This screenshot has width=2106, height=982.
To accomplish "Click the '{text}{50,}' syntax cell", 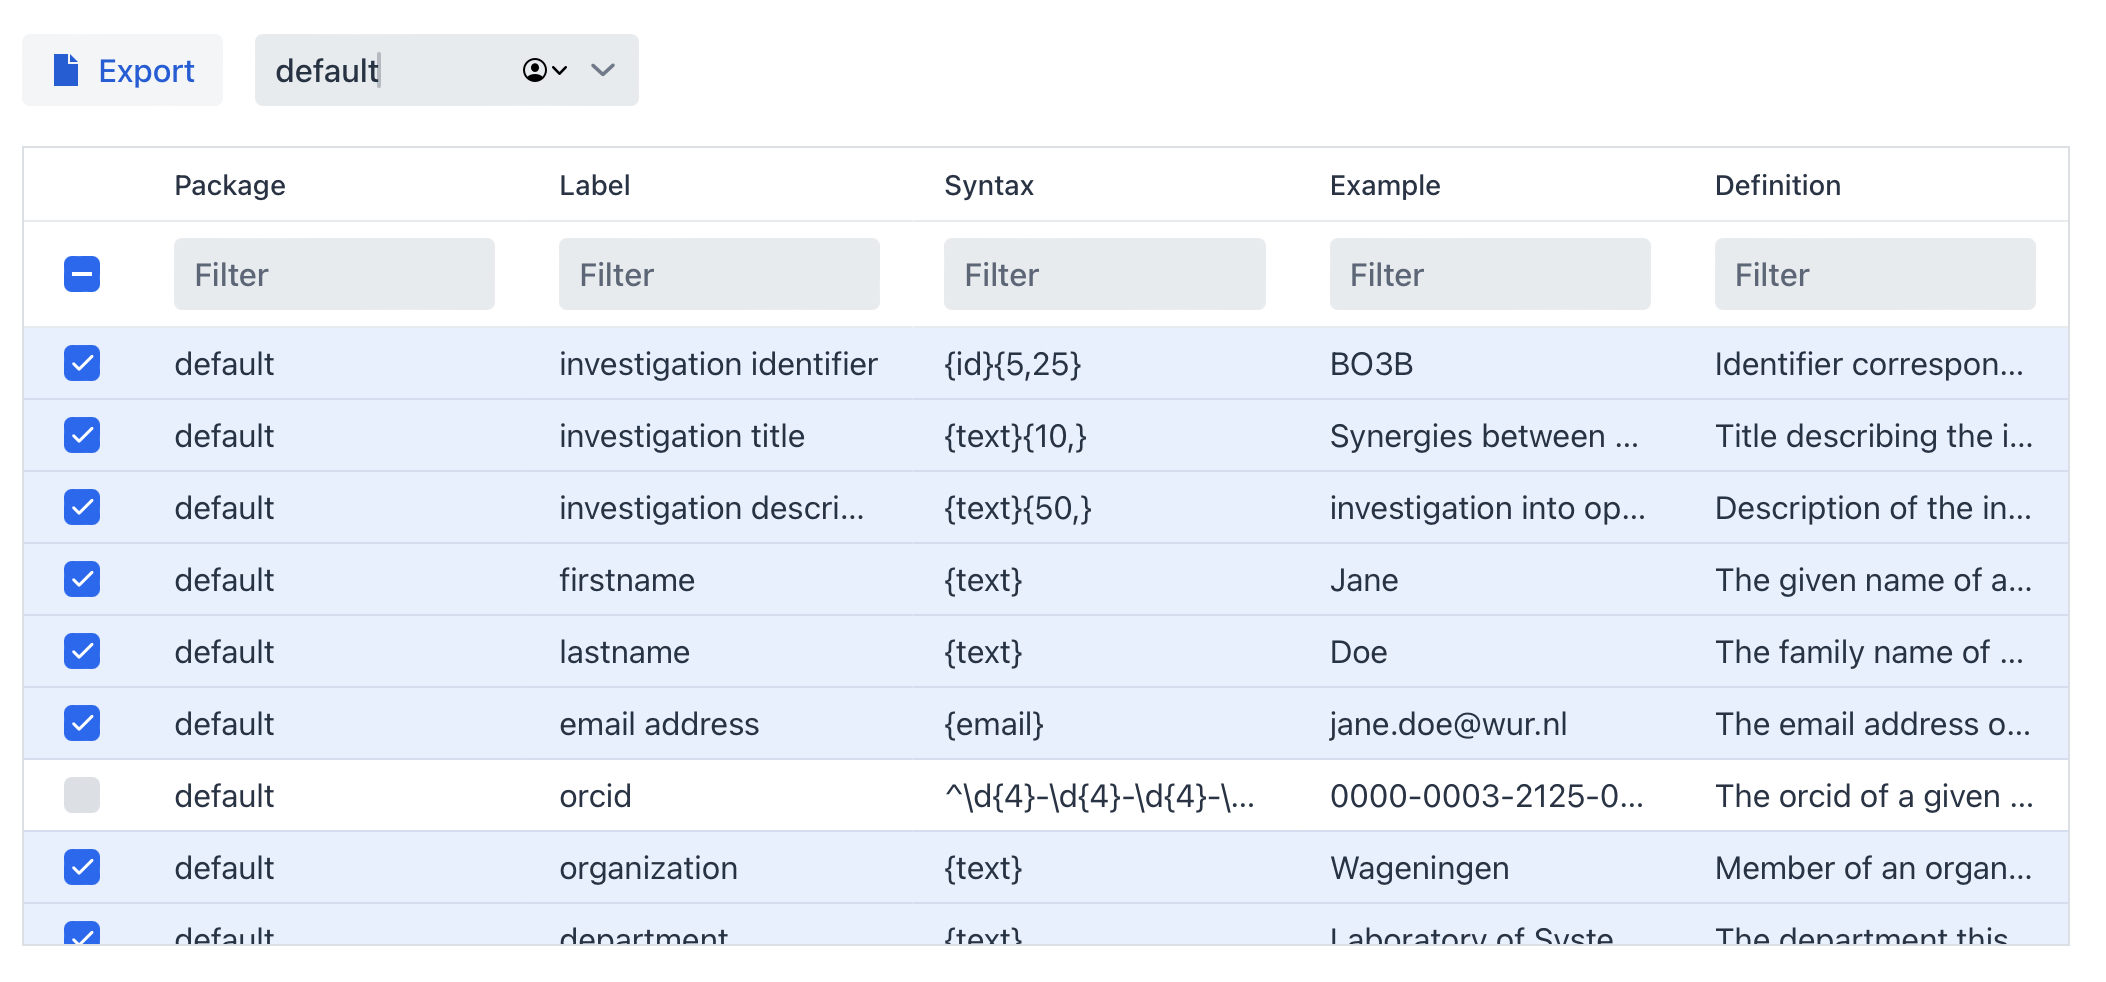I will click(1018, 508).
